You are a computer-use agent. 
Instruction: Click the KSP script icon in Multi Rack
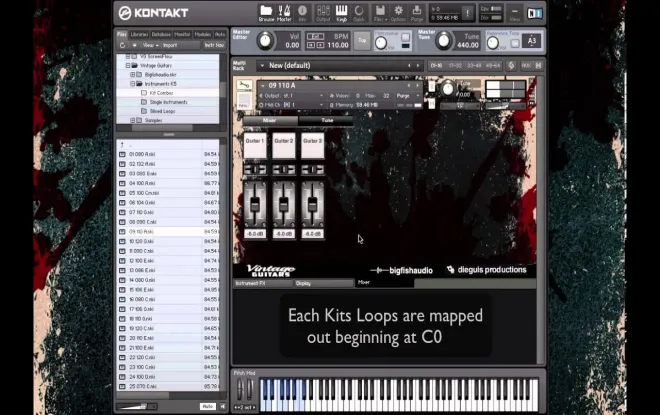point(511,66)
